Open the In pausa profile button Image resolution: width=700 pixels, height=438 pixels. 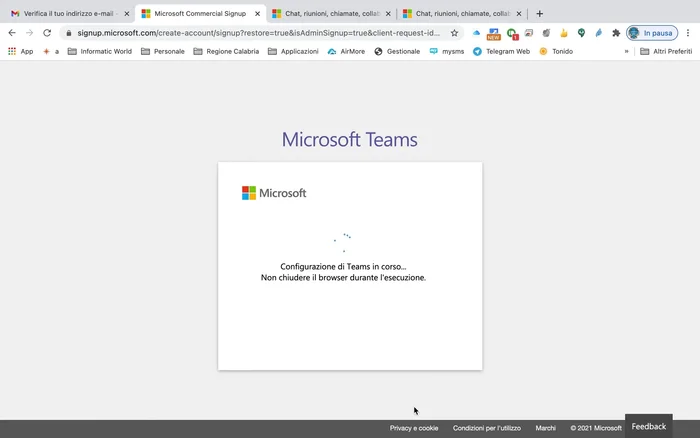[x=652, y=33]
